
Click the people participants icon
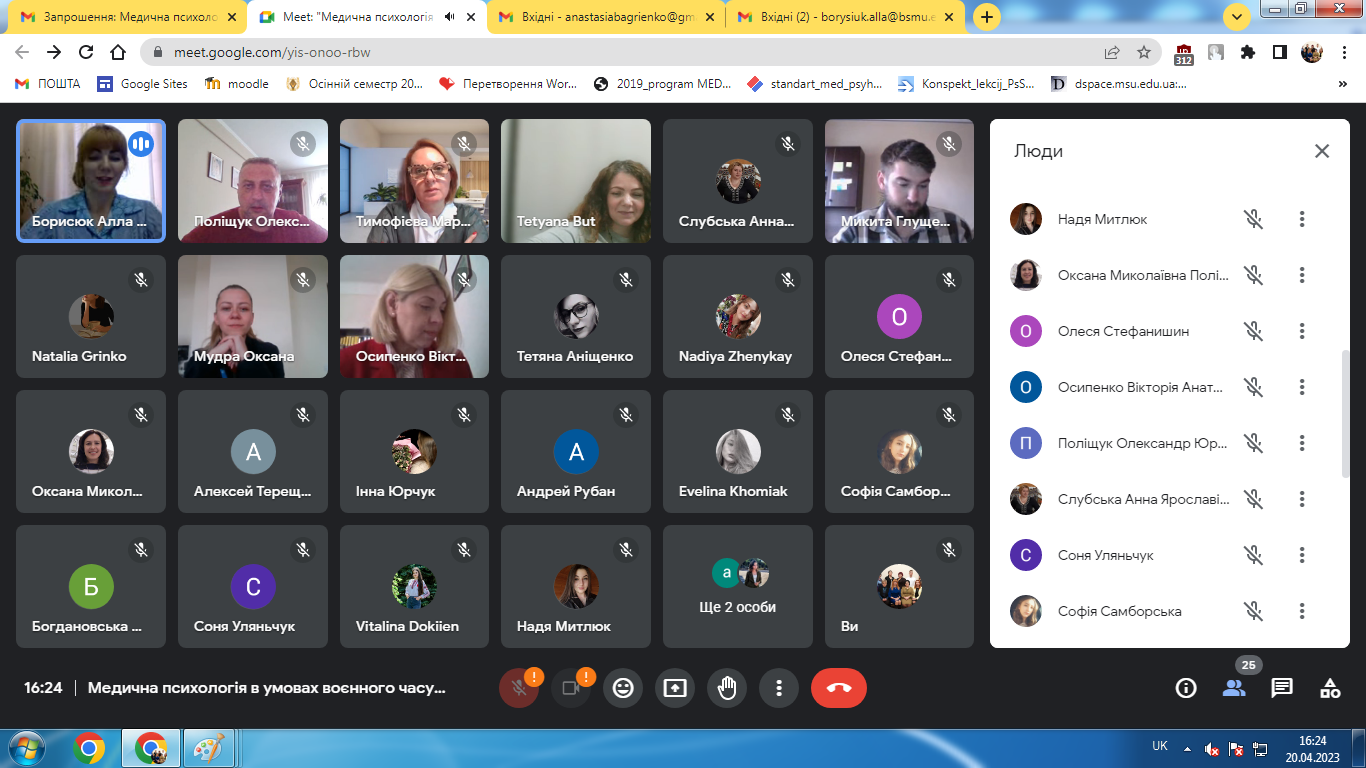(1234, 688)
